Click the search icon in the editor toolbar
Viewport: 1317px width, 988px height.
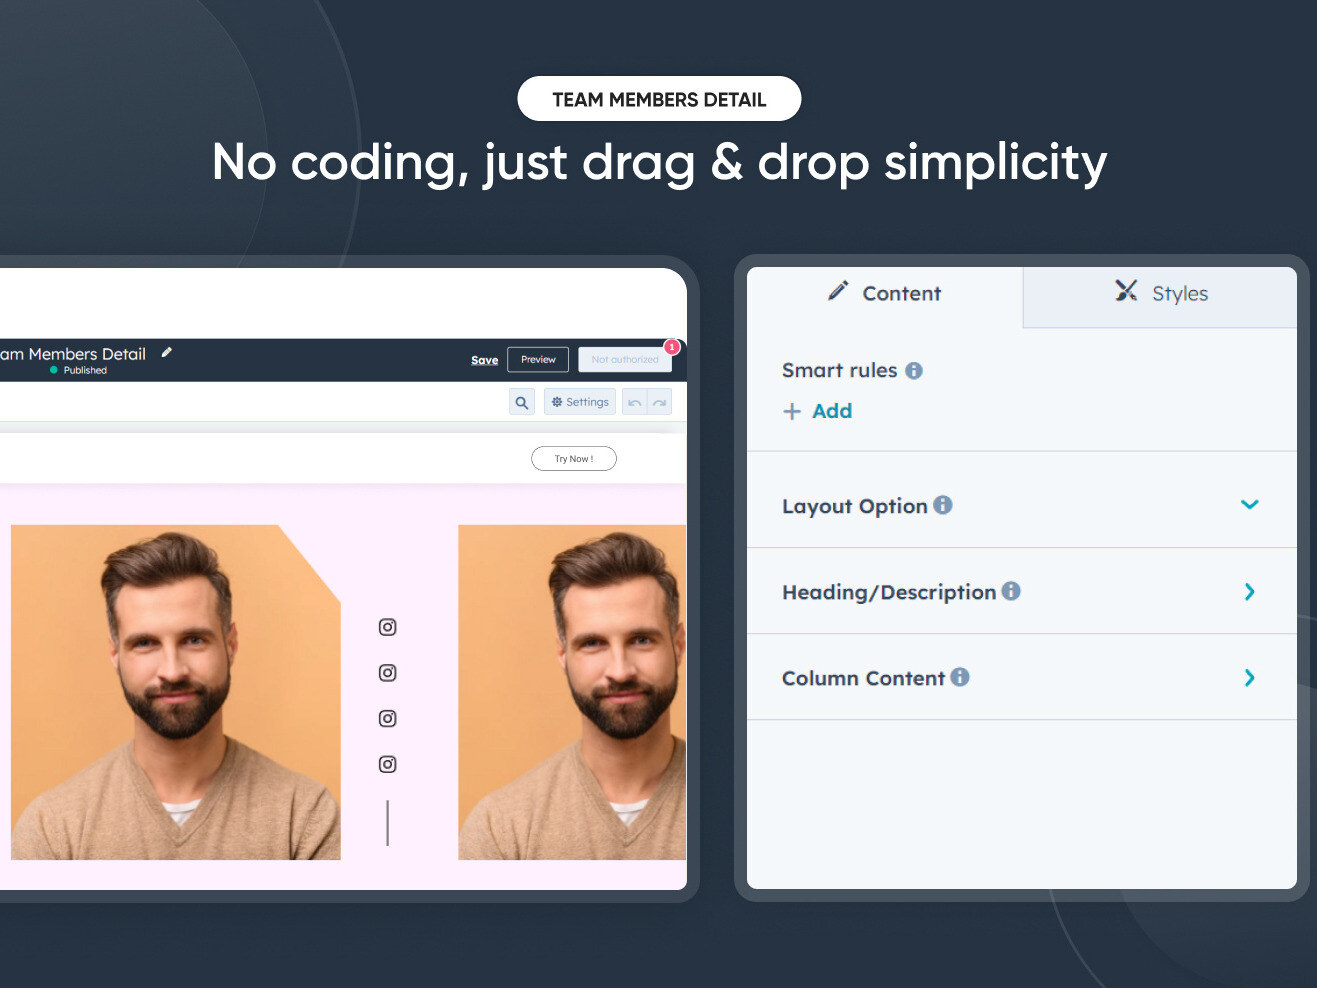coord(521,401)
